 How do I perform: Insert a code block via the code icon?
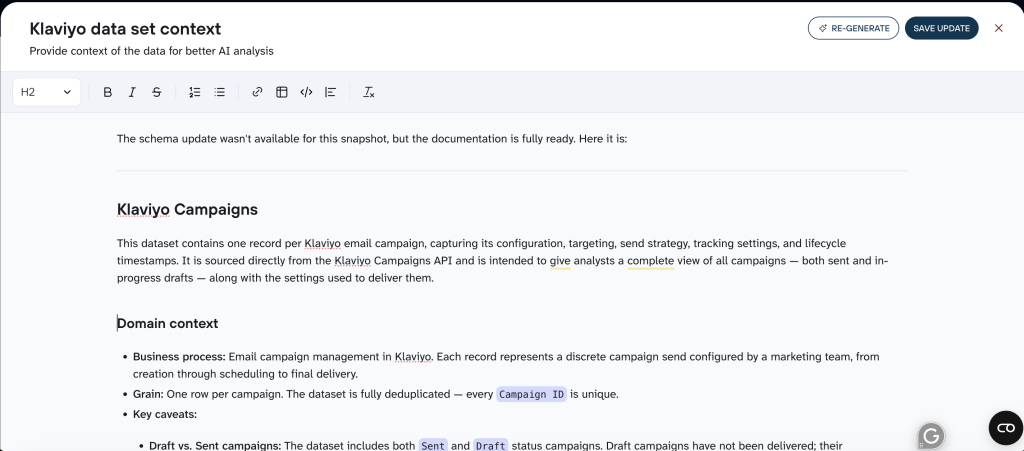(306, 92)
